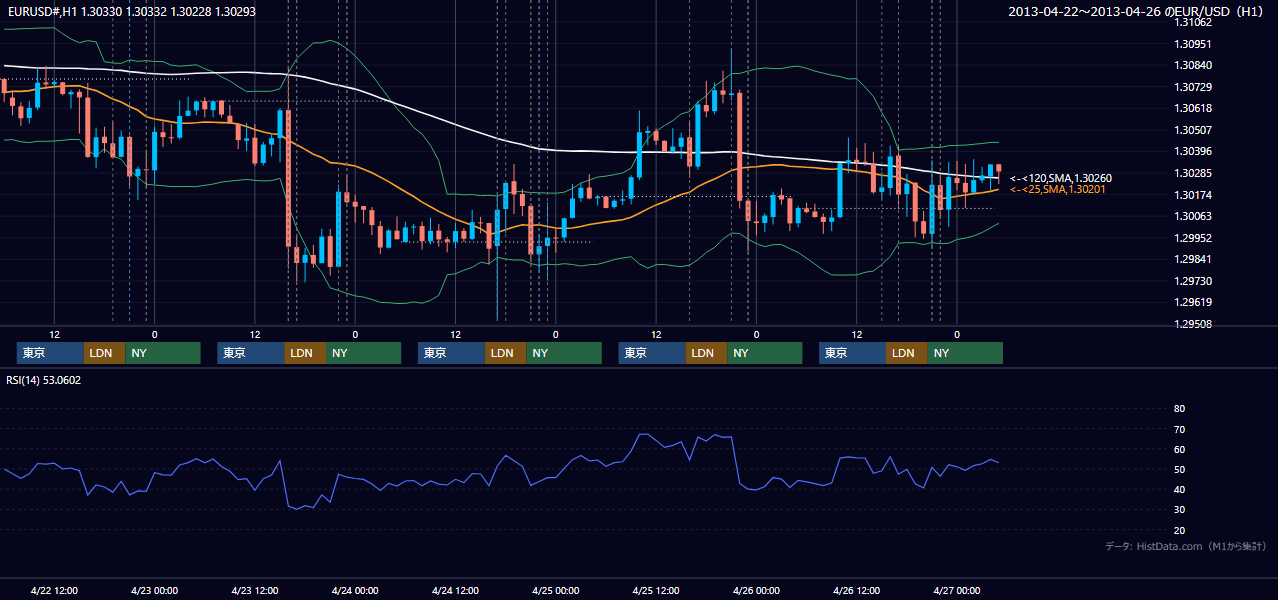This screenshot has height=600, width=1278.
Task: Click price axis value 1.30396
Action: coord(1193,151)
